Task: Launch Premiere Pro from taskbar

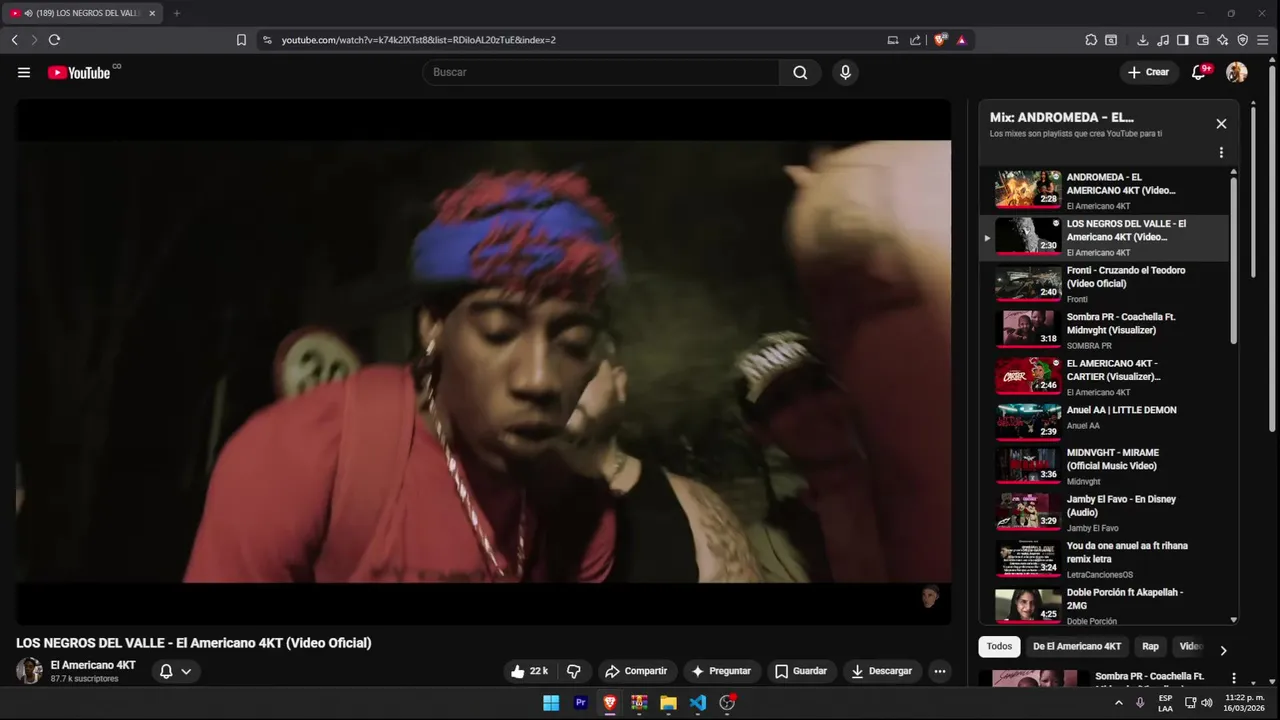Action: (580, 703)
